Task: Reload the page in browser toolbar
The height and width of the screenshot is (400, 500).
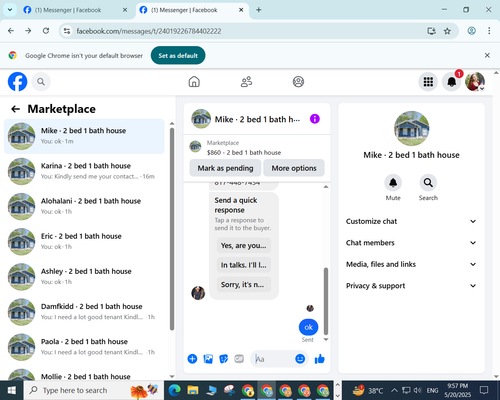Action: tap(46, 31)
